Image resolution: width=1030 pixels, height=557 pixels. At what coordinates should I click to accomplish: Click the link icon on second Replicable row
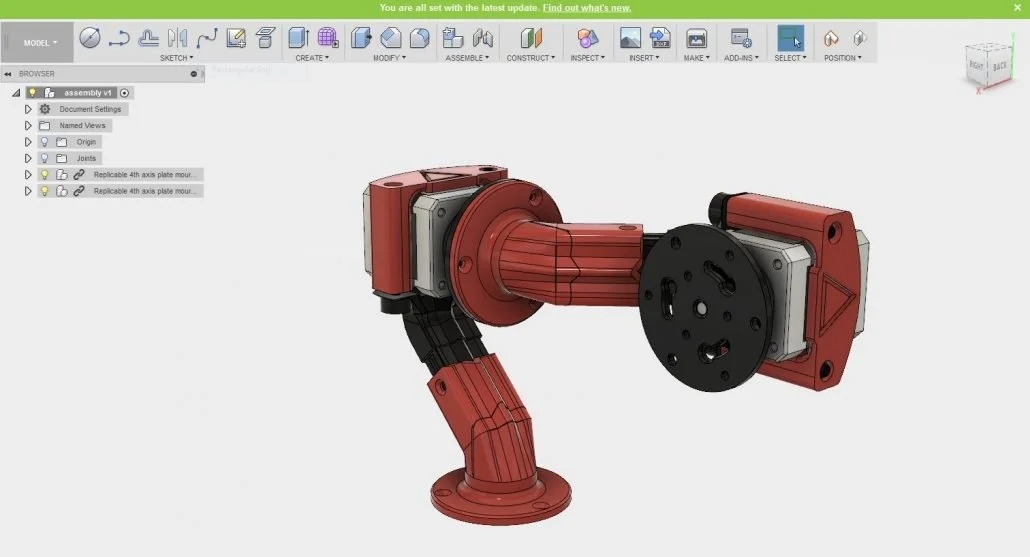coord(79,191)
